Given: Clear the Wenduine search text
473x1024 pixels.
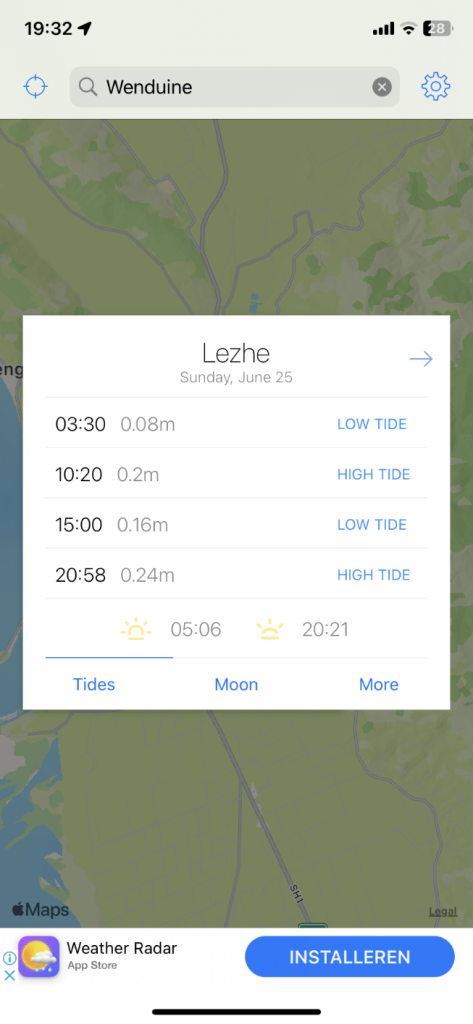Looking at the screenshot, I should point(382,87).
